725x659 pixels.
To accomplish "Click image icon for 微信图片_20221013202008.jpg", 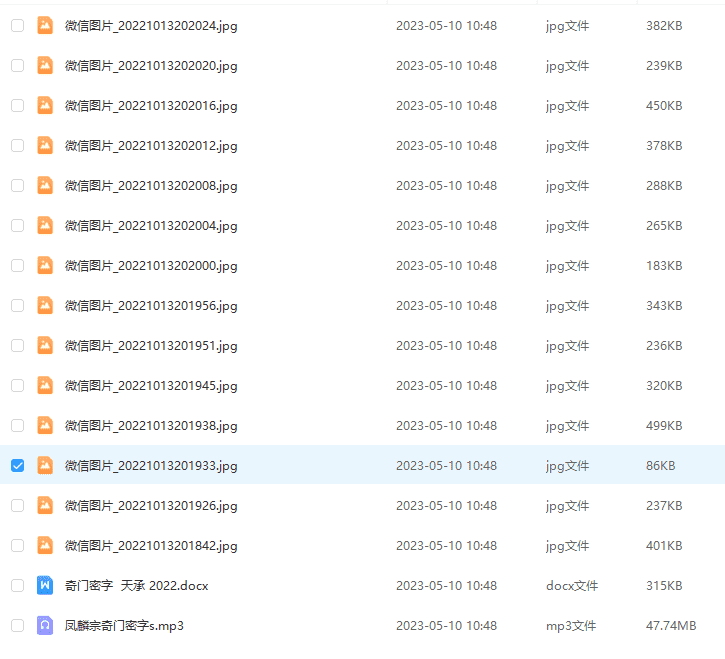I will pyautogui.click(x=45, y=186).
